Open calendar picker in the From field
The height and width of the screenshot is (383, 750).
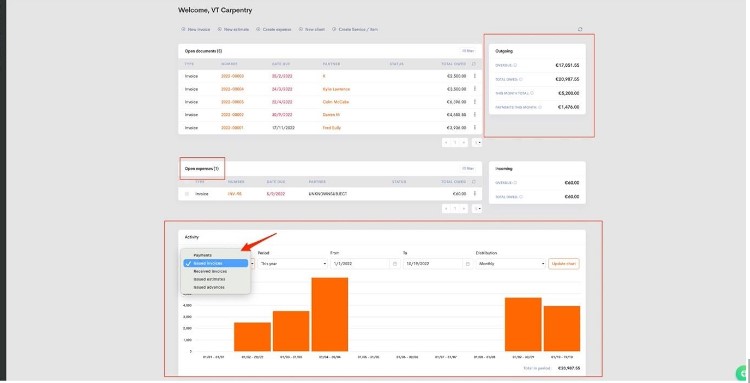click(396, 264)
